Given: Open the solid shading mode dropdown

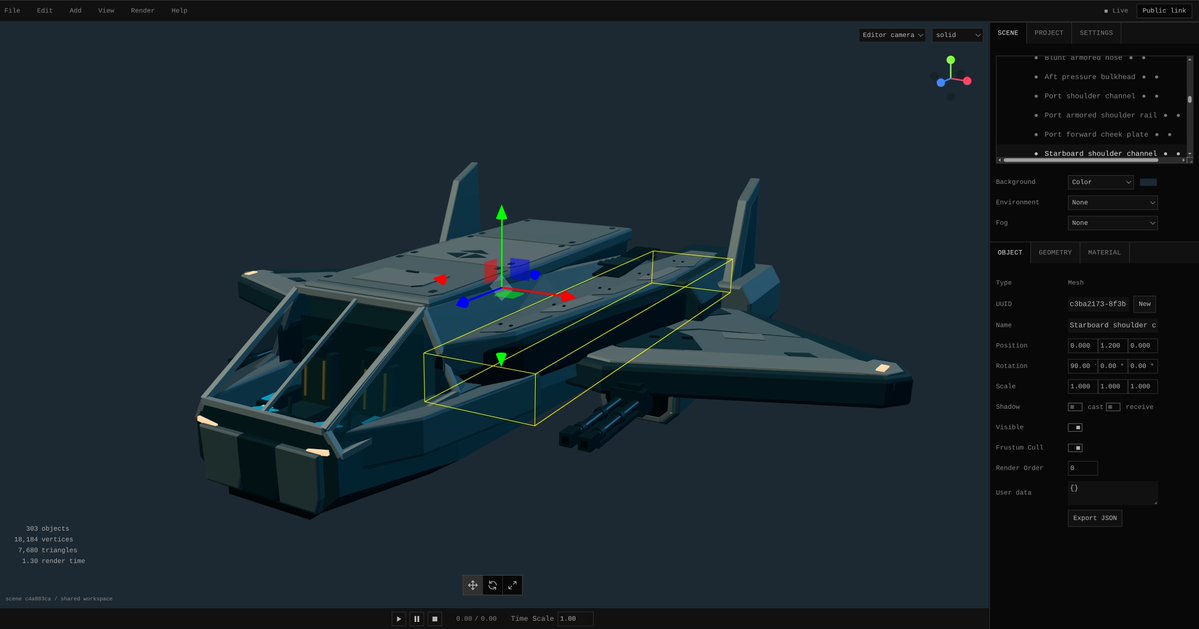Looking at the screenshot, I should [957, 35].
